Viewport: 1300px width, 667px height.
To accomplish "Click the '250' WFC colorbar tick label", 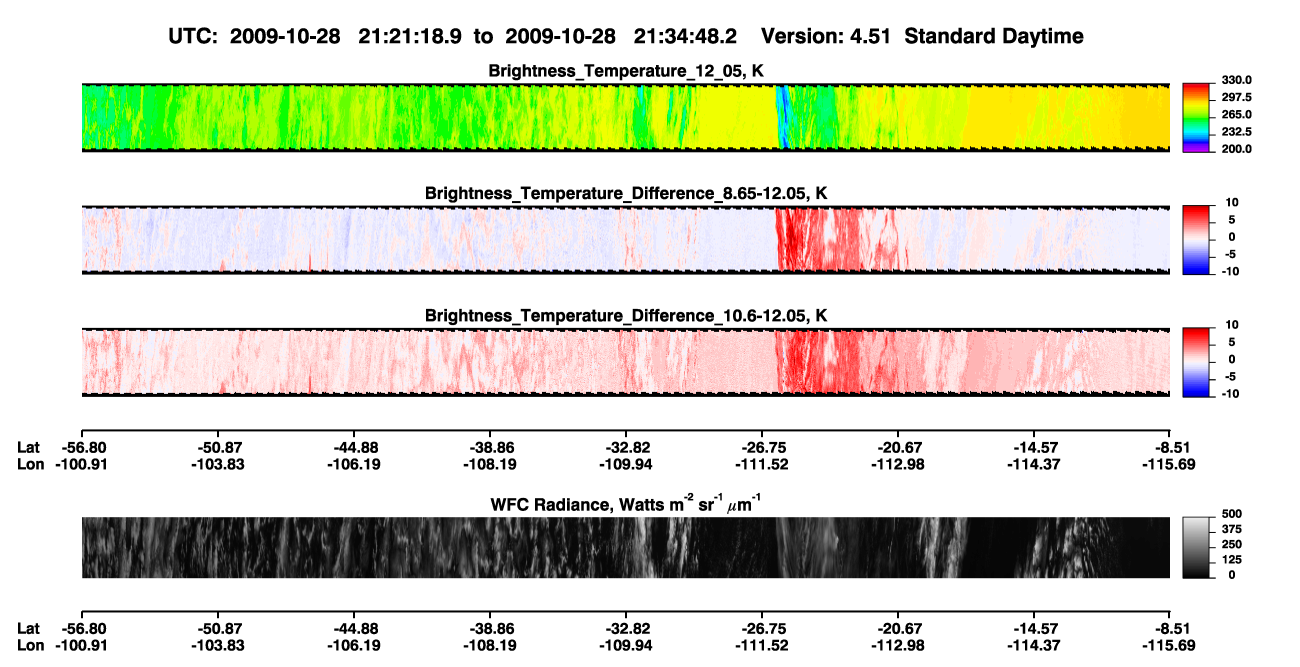I will point(1230,545).
